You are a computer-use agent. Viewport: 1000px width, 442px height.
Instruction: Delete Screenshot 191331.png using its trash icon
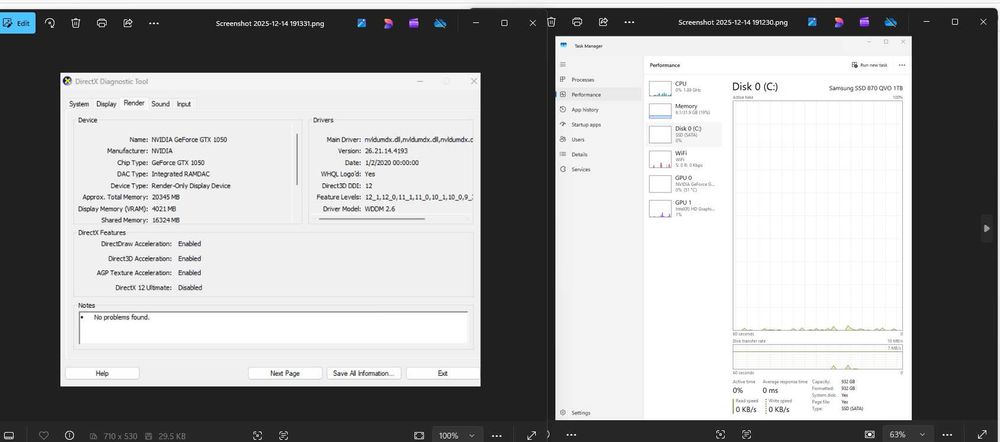click(x=76, y=23)
